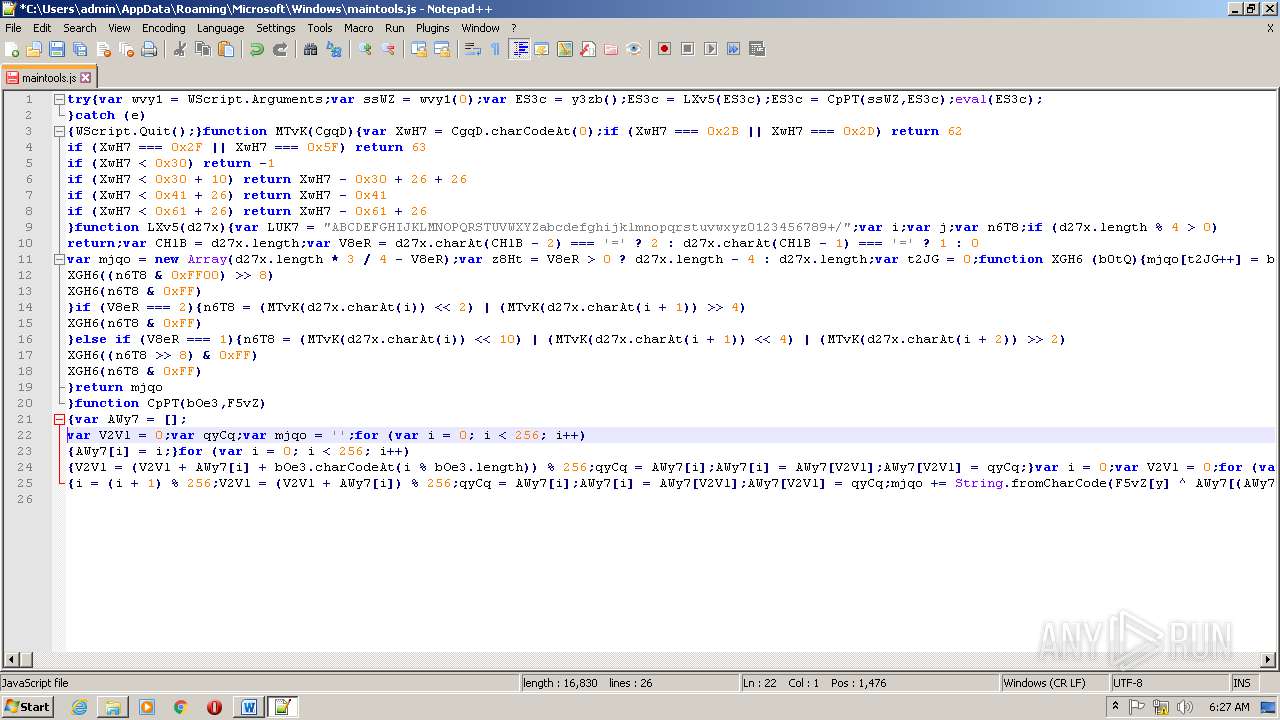Click the stop macro recording icon

[x=687, y=49]
